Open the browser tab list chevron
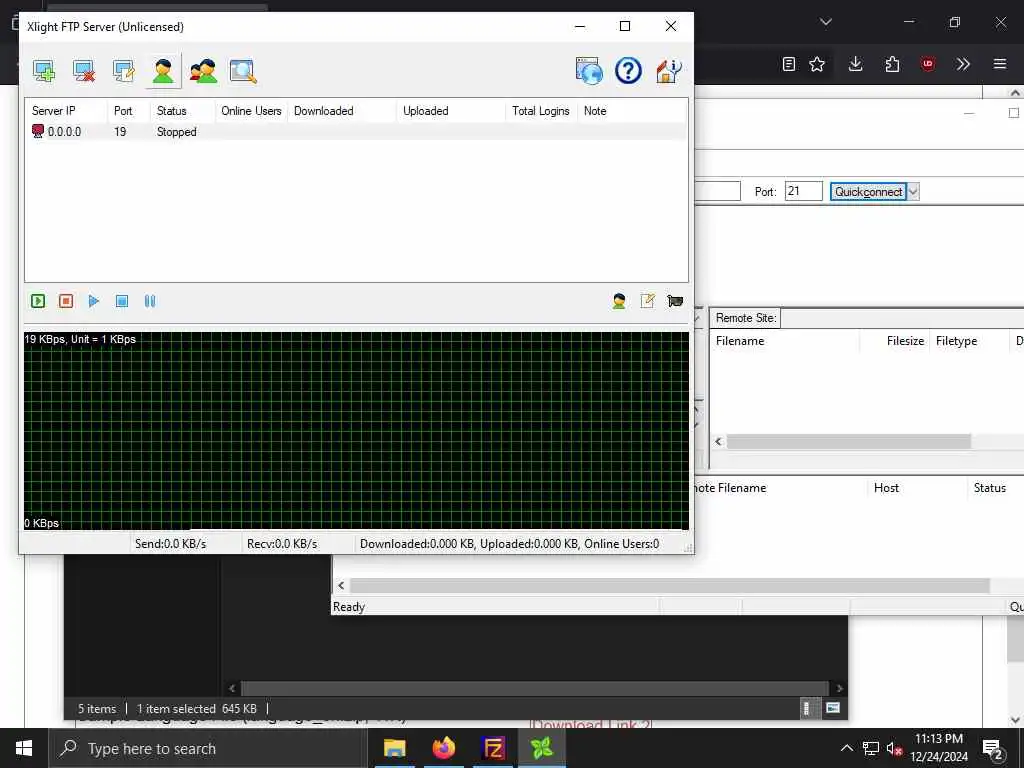This screenshot has height=768, width=1024. pos(826,22)
